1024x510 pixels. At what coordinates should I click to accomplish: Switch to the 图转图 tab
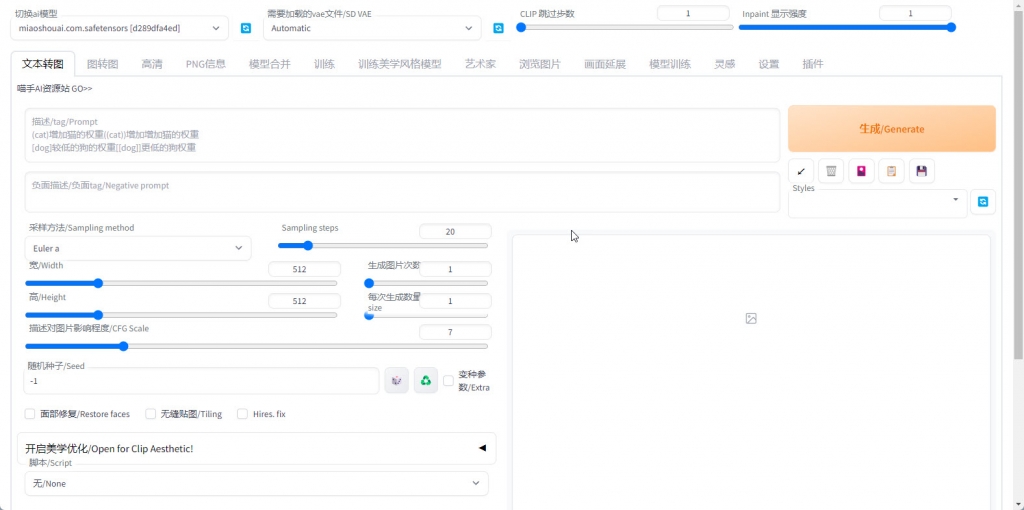click(x=103, y=64)
